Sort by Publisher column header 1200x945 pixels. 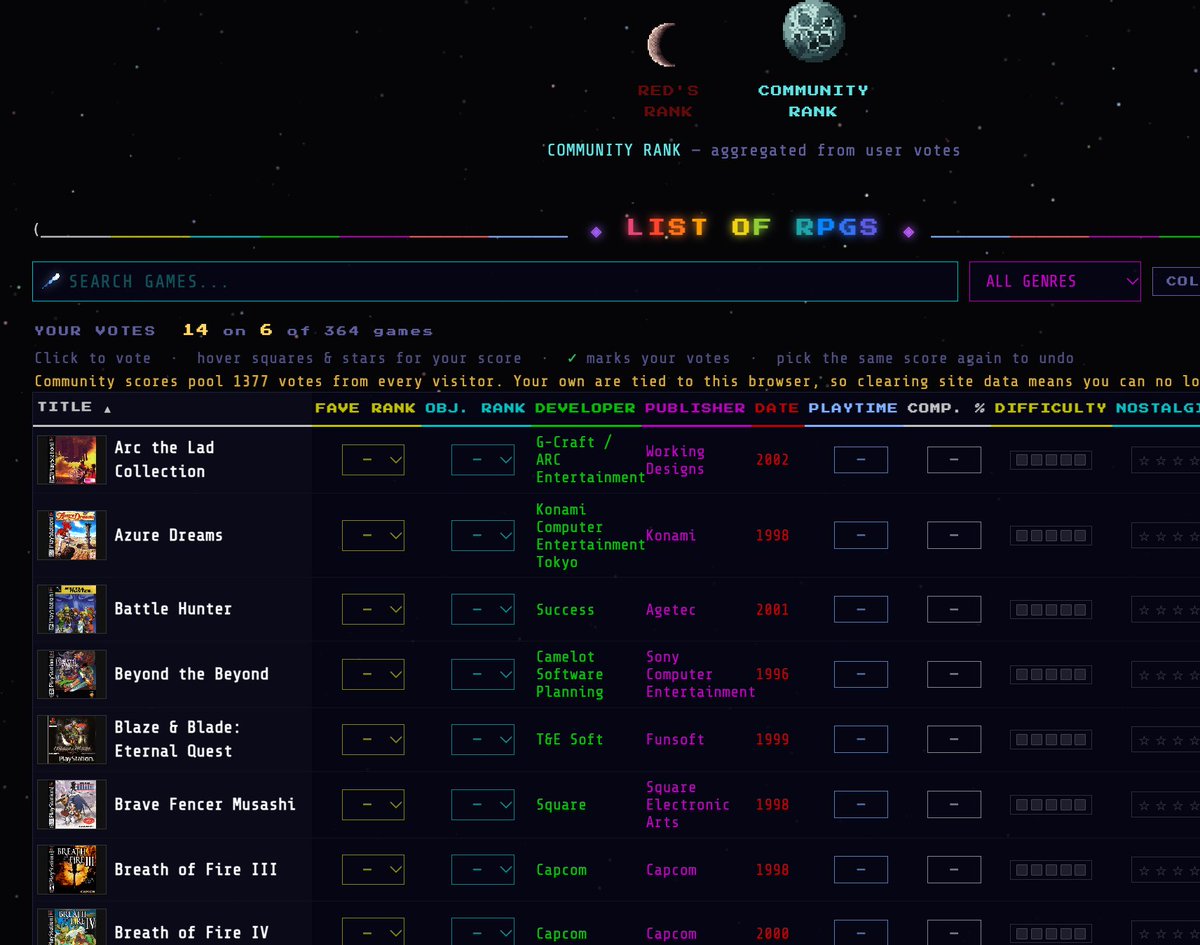pyautogui.click(x=695, y=408)
